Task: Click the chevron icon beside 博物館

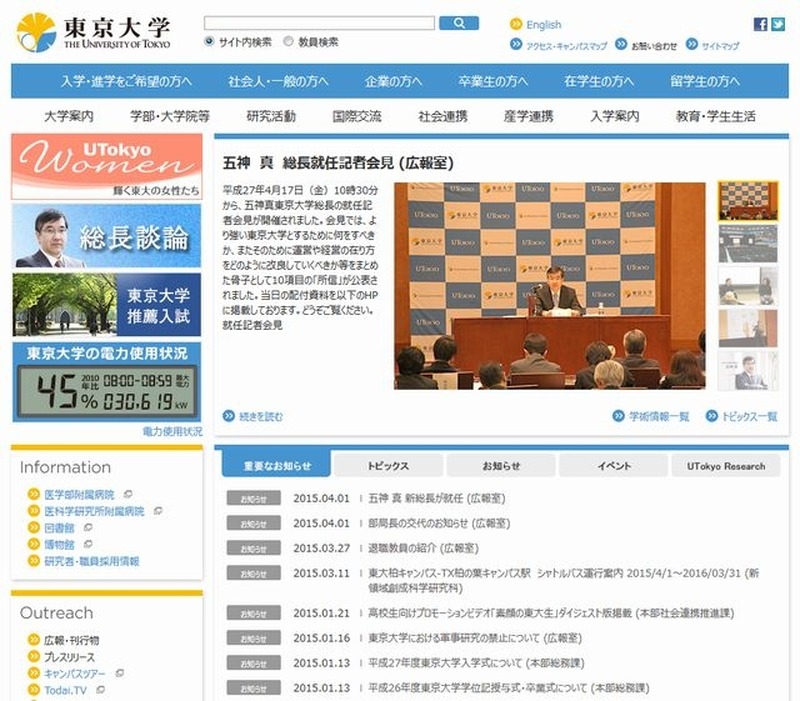Action: [x=33, y=543]
